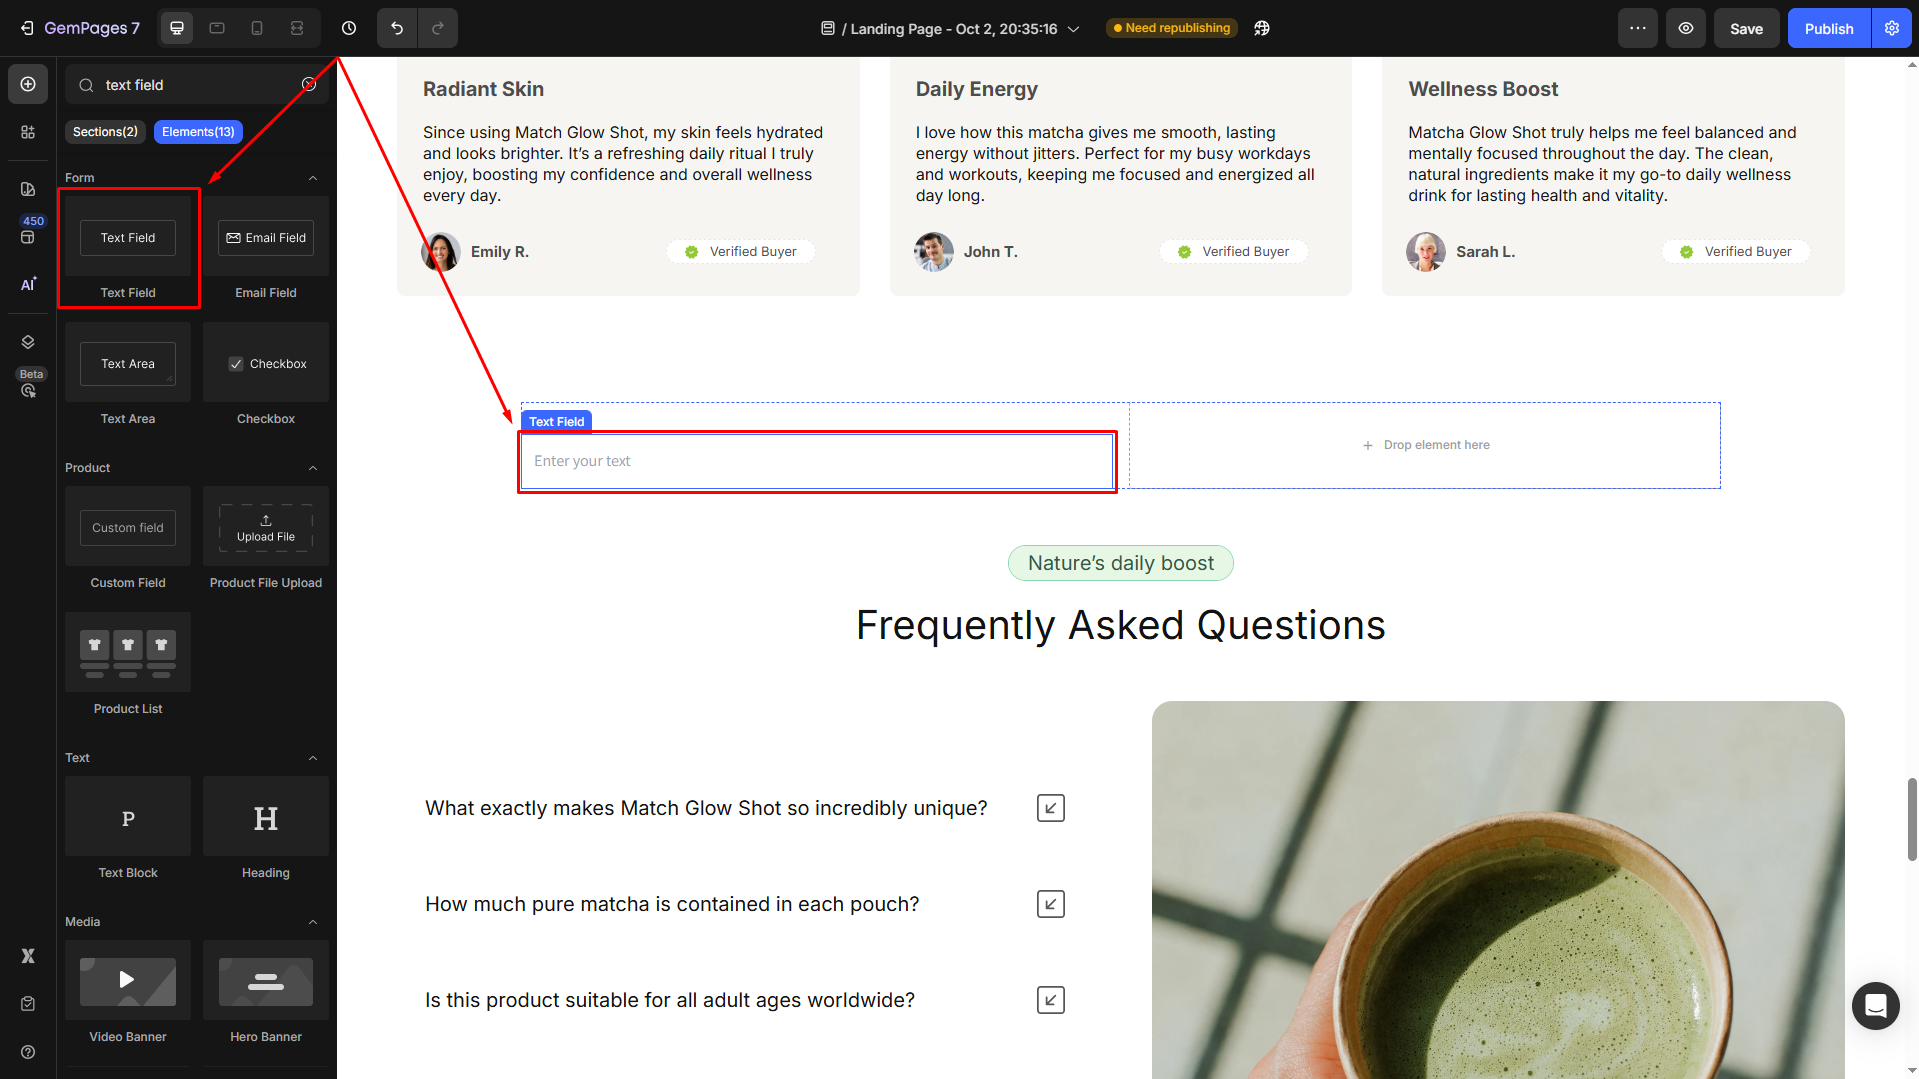Click the Enter your text field
Screen dimensions: 1919x1079
coord(816,461)
